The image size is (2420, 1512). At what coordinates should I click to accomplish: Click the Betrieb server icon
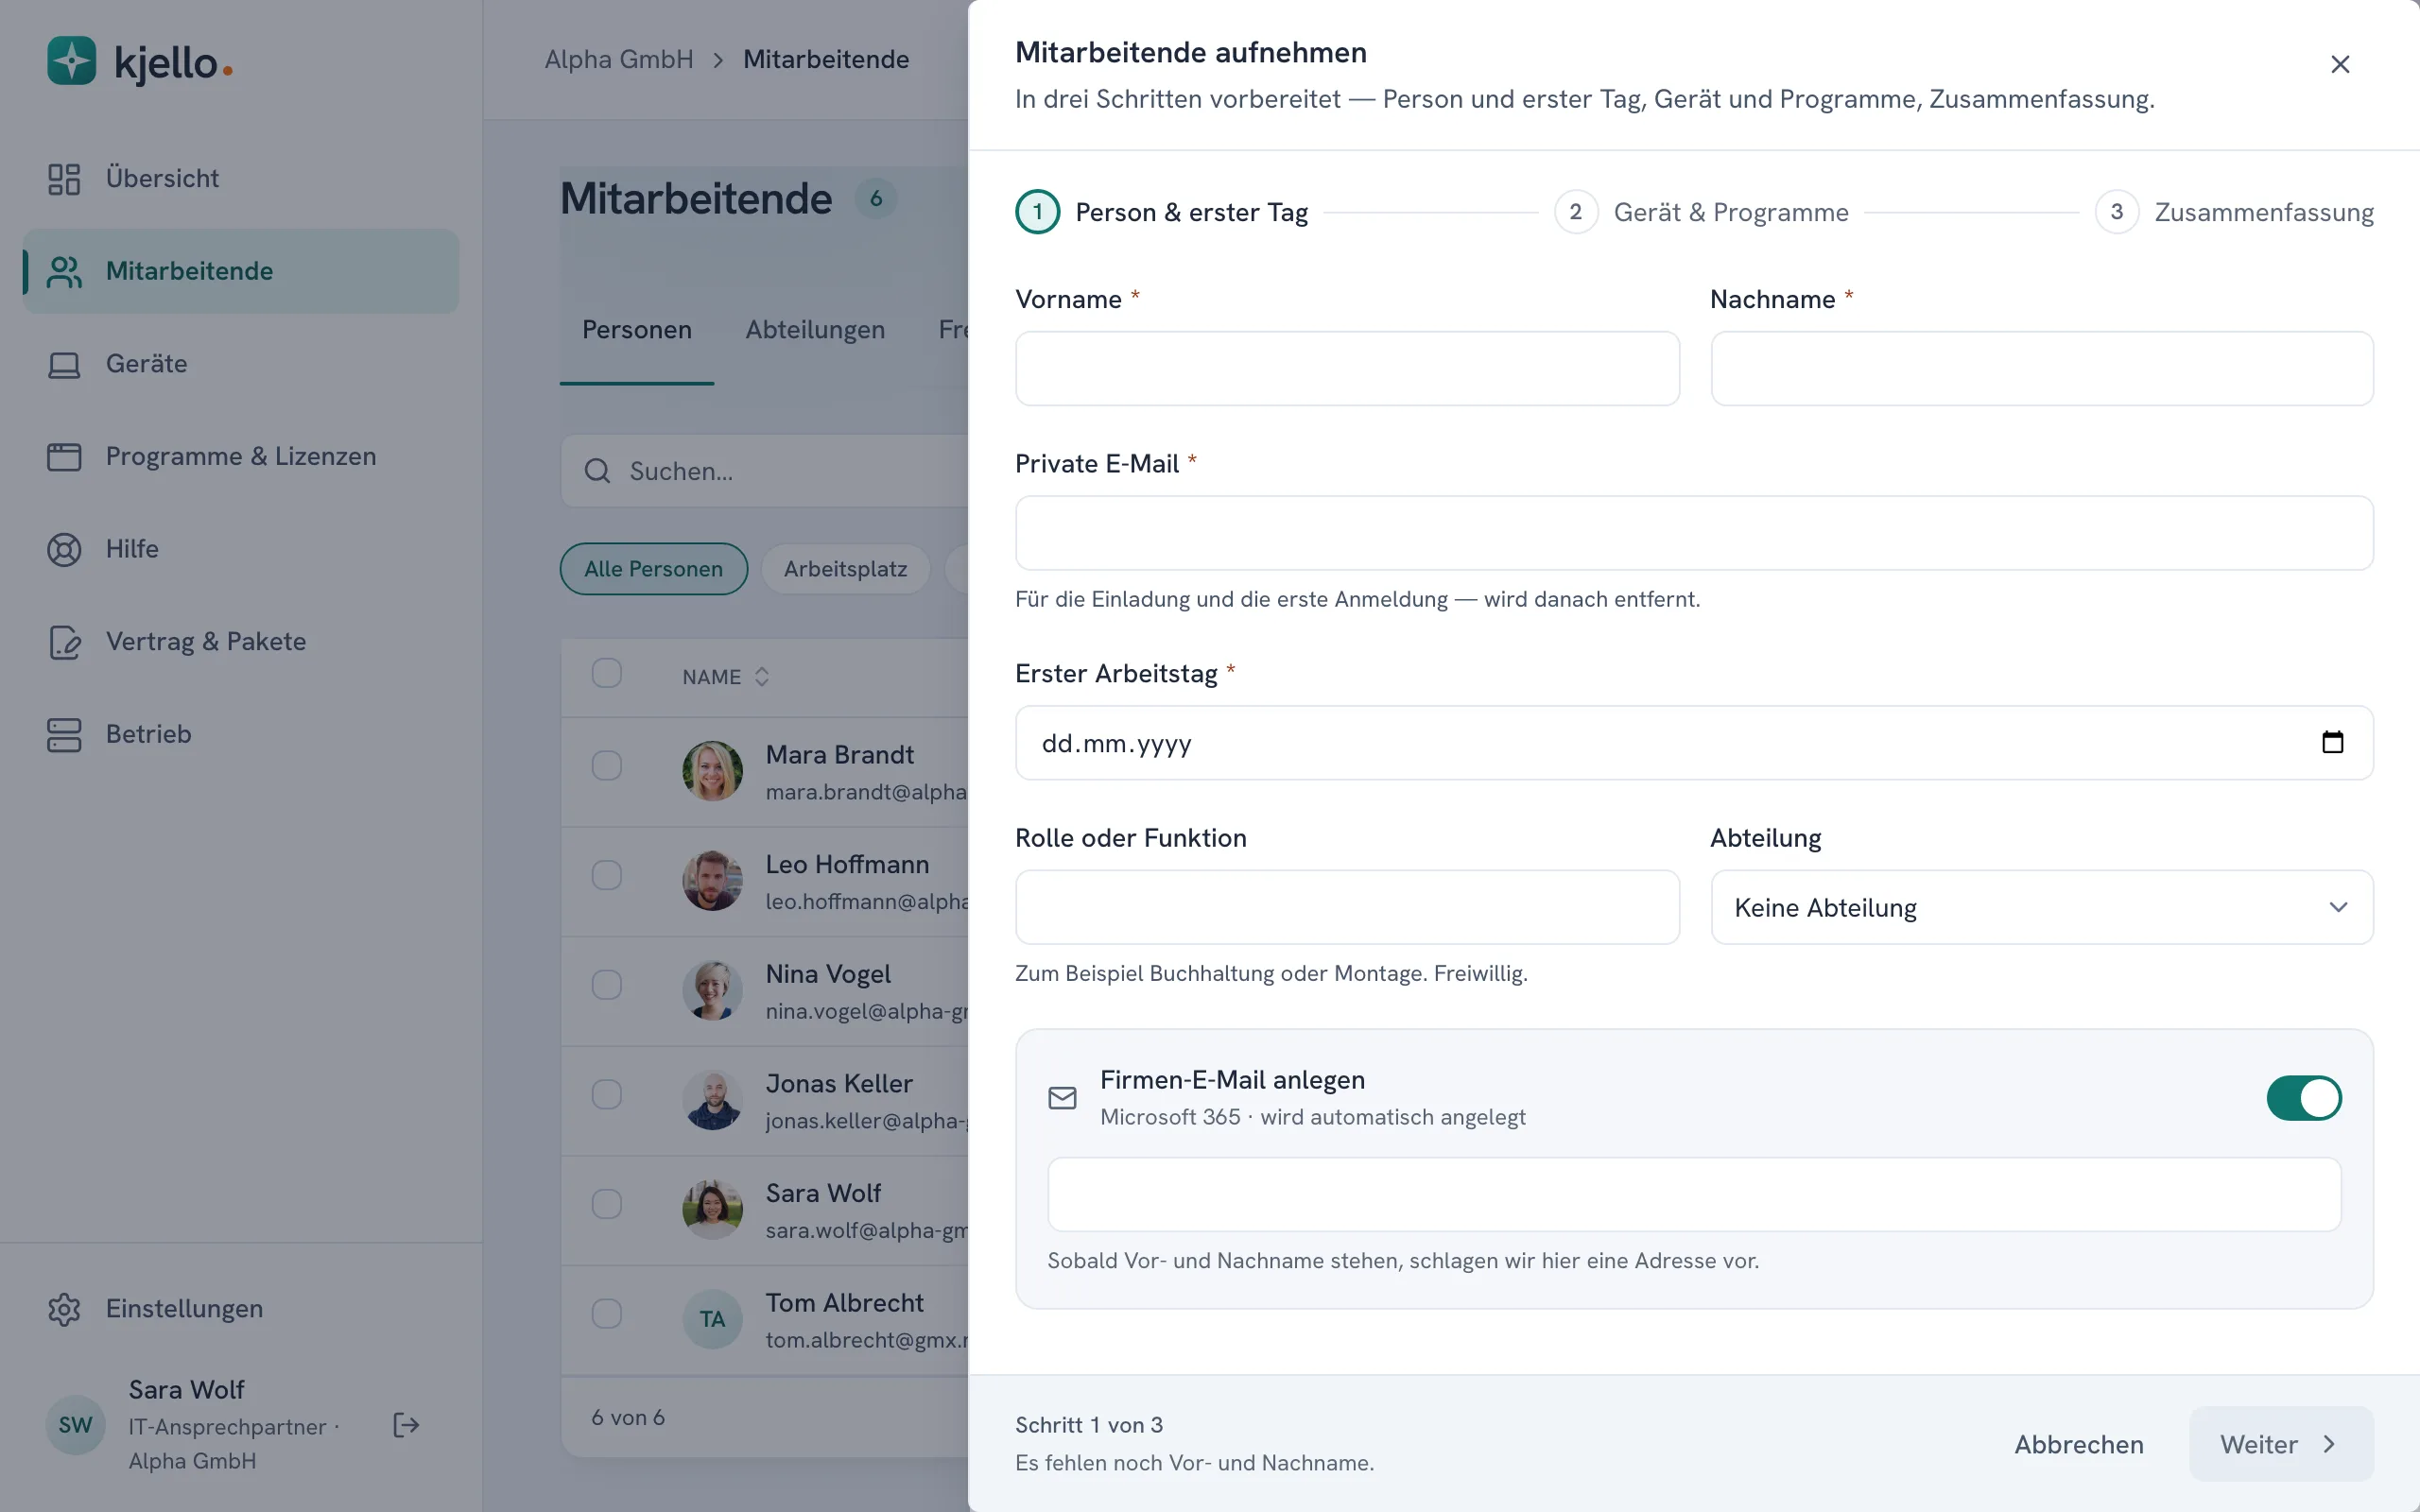(x=64, y=734)
